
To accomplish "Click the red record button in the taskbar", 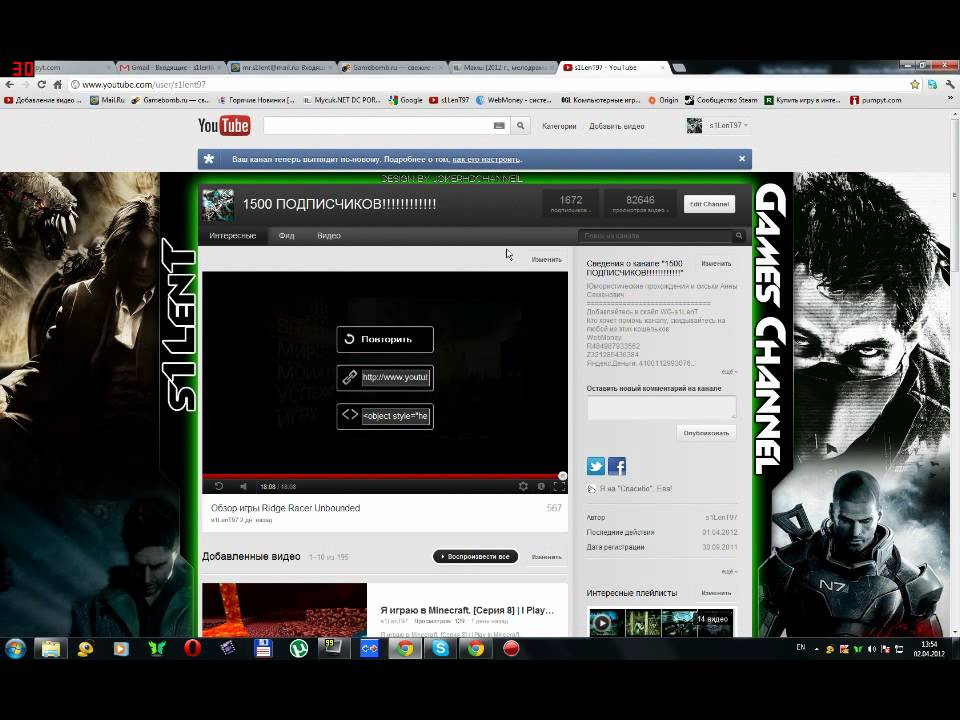I will coord(511,648).
